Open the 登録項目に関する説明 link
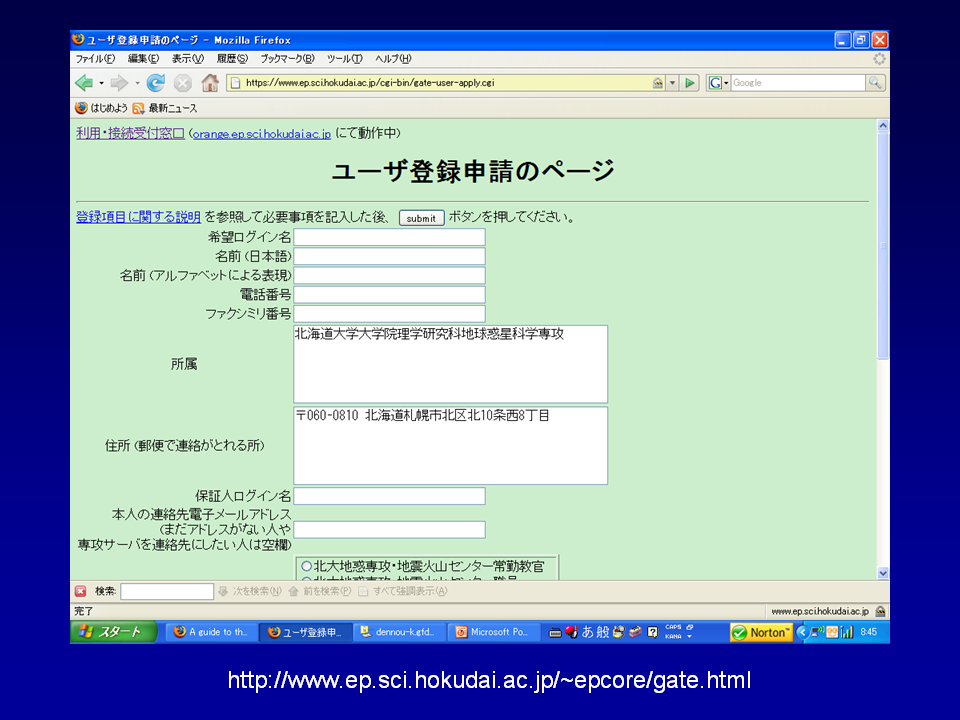This screenshot has width=960, height=720. [x=138, y=217]
